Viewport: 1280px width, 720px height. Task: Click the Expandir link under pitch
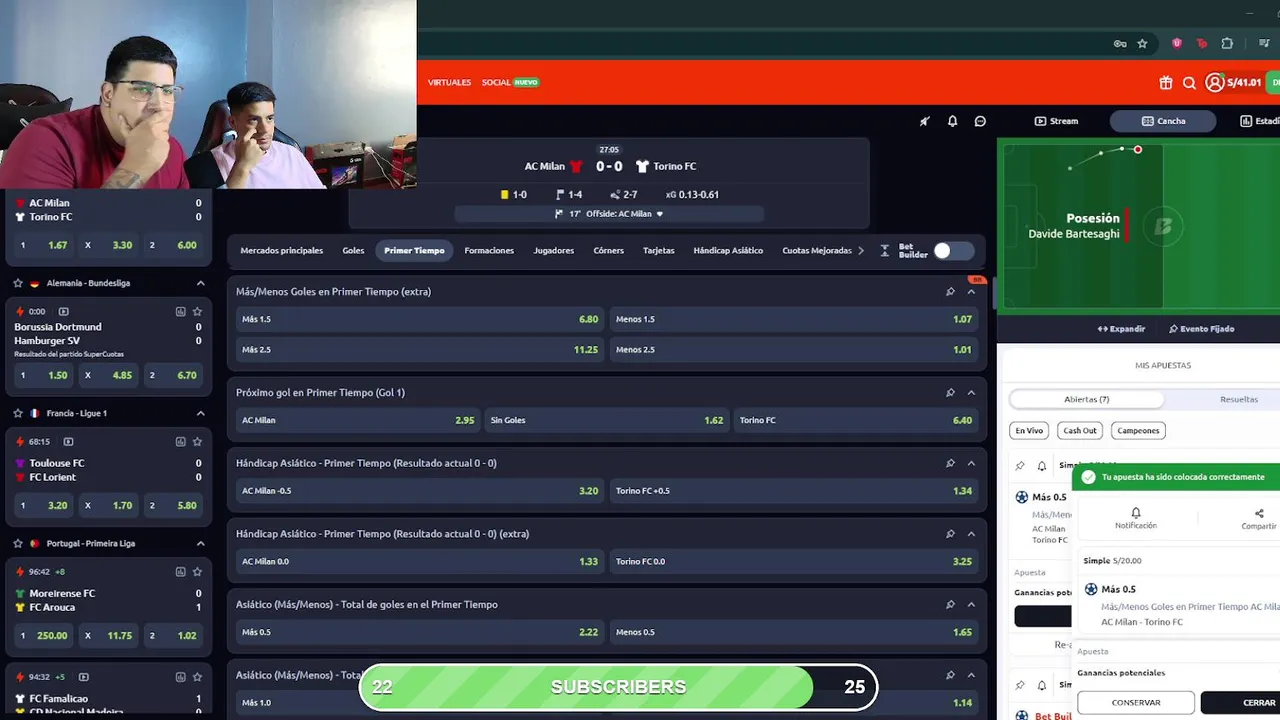point(1121,329)
